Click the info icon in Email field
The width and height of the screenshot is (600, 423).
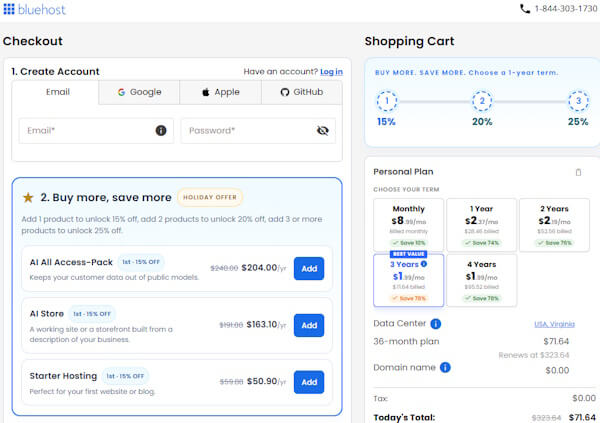coord(161,131)
